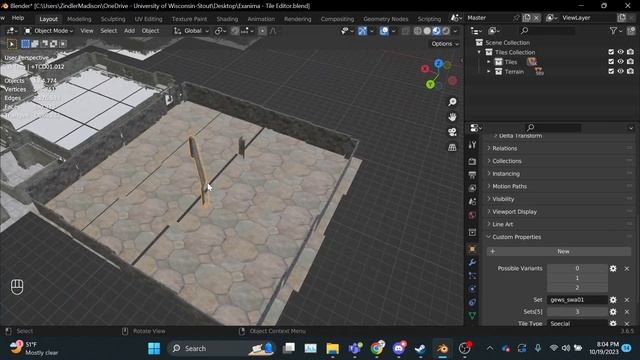Open the viewport Add menu
This screenshot has width=640, height=360.
pos(129,31)
